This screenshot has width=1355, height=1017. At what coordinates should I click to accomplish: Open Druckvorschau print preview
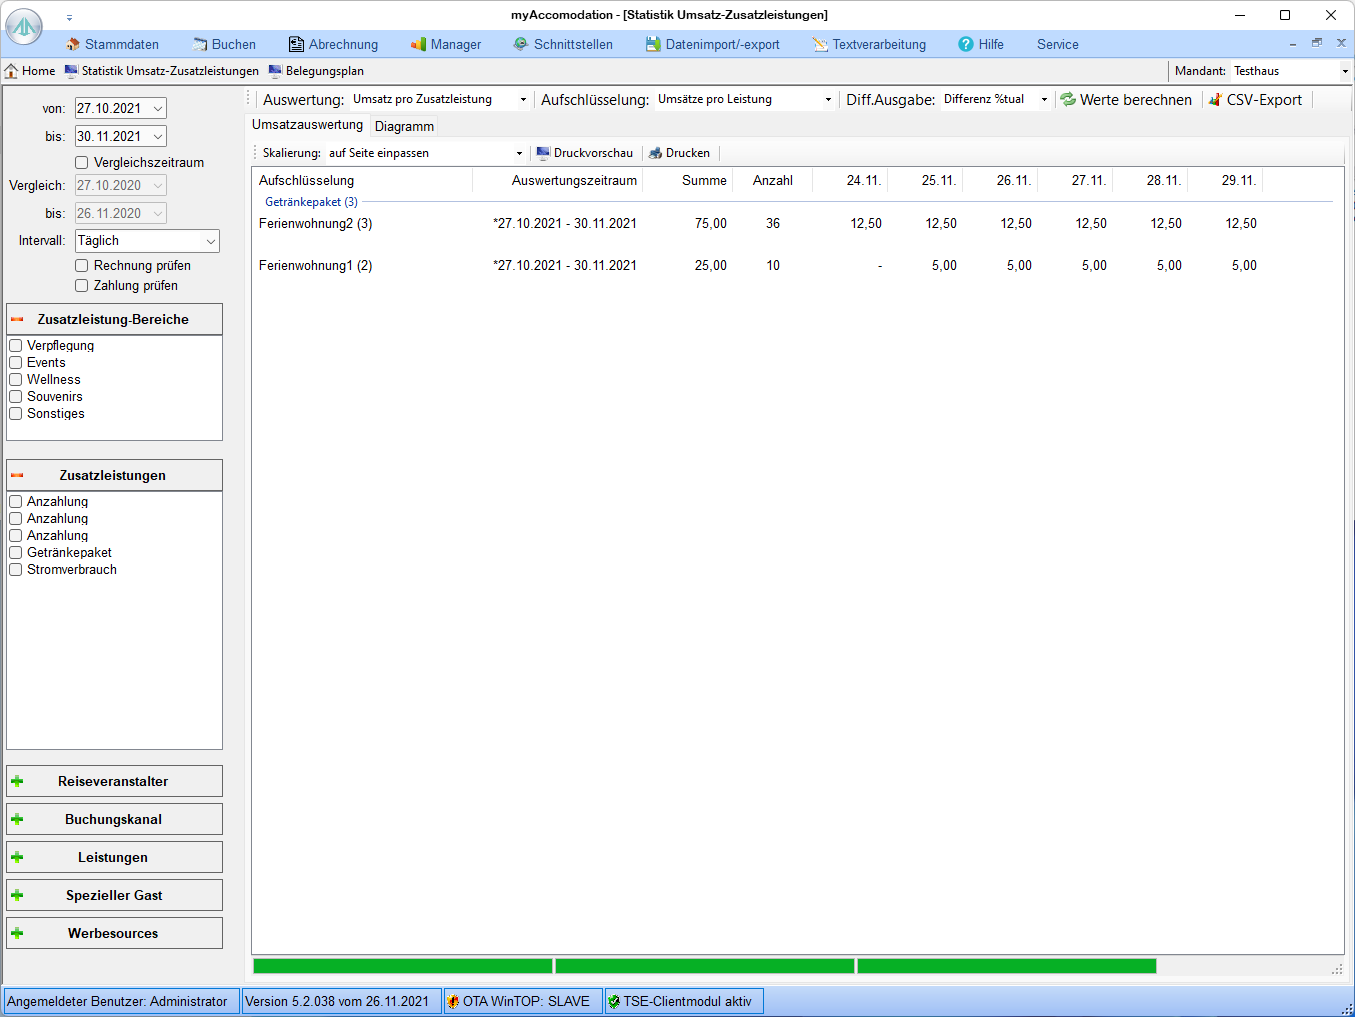point(585,153)
